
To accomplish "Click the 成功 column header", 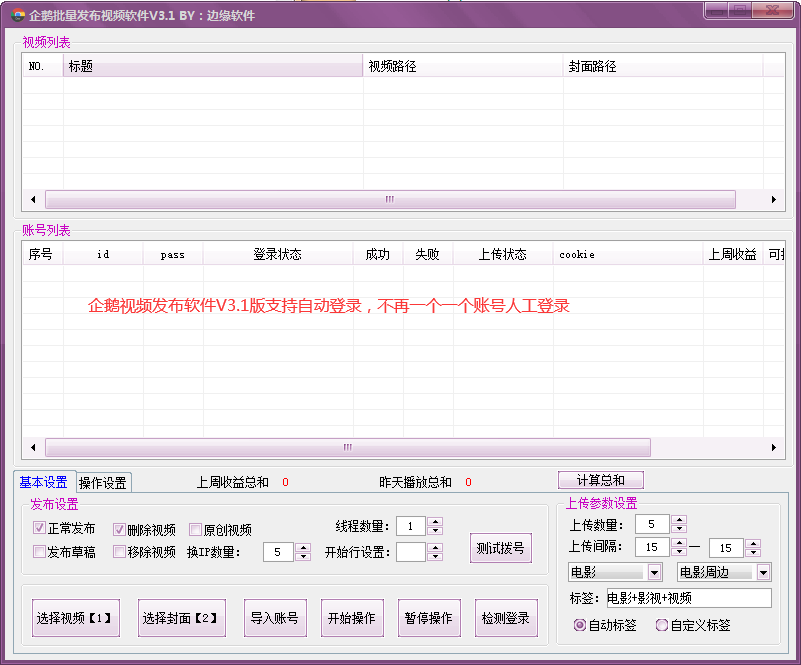I will (x=378, y=254).
